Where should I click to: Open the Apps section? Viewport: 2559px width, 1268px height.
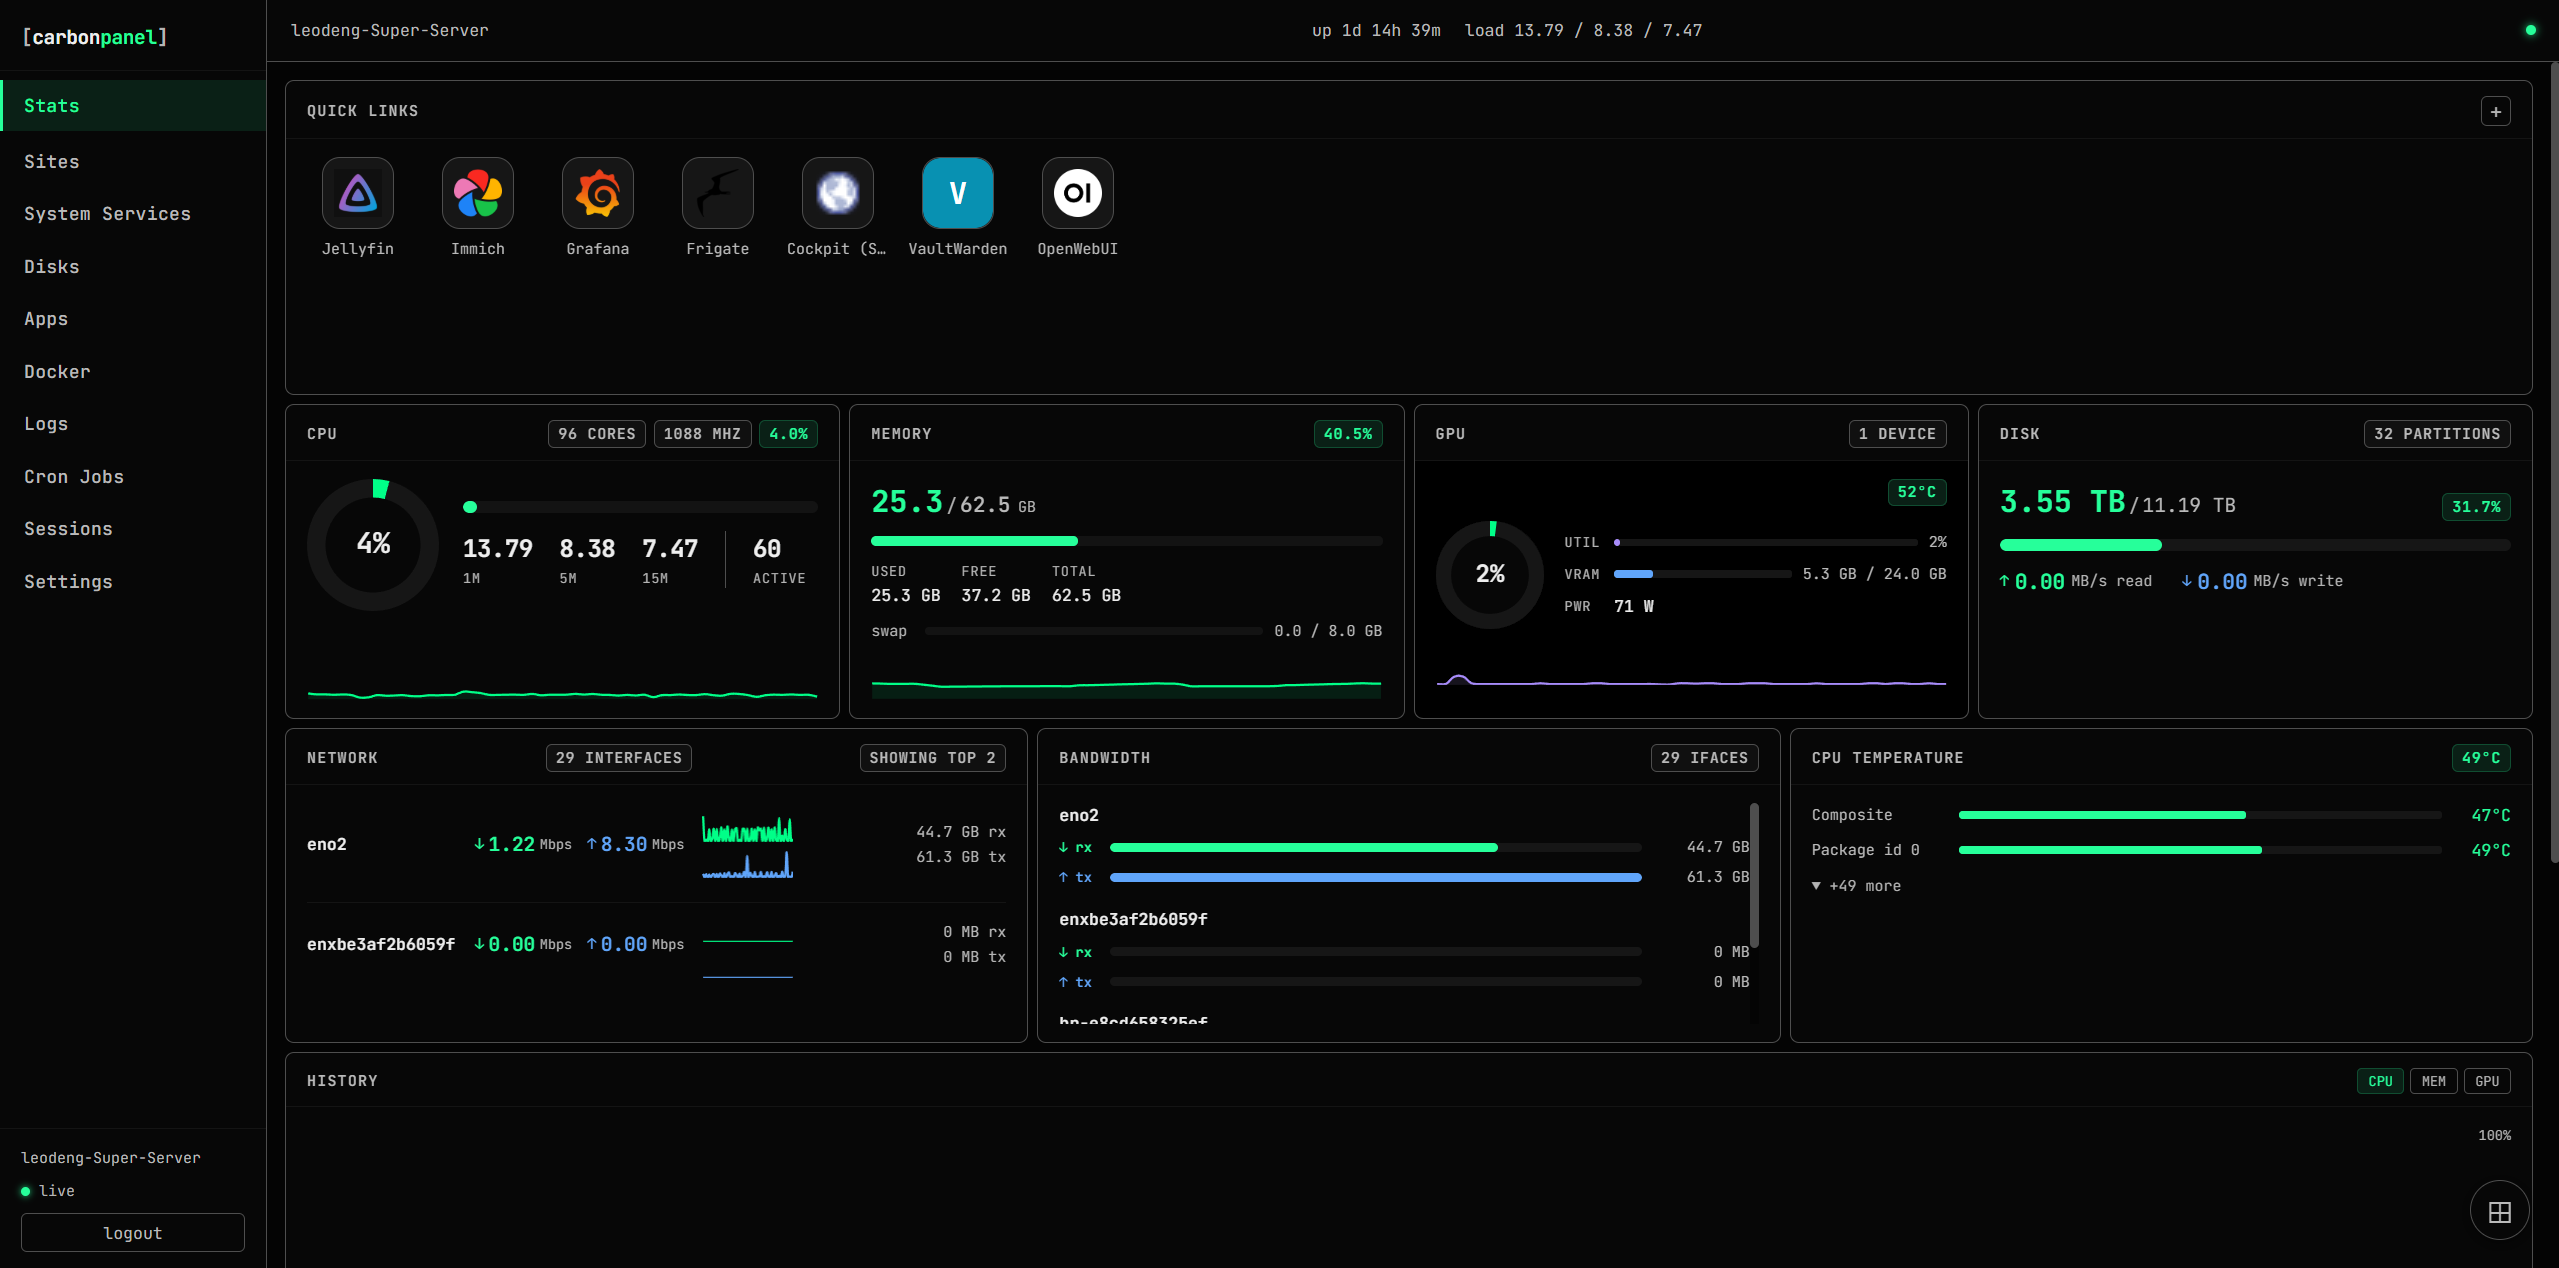(133, 319)
